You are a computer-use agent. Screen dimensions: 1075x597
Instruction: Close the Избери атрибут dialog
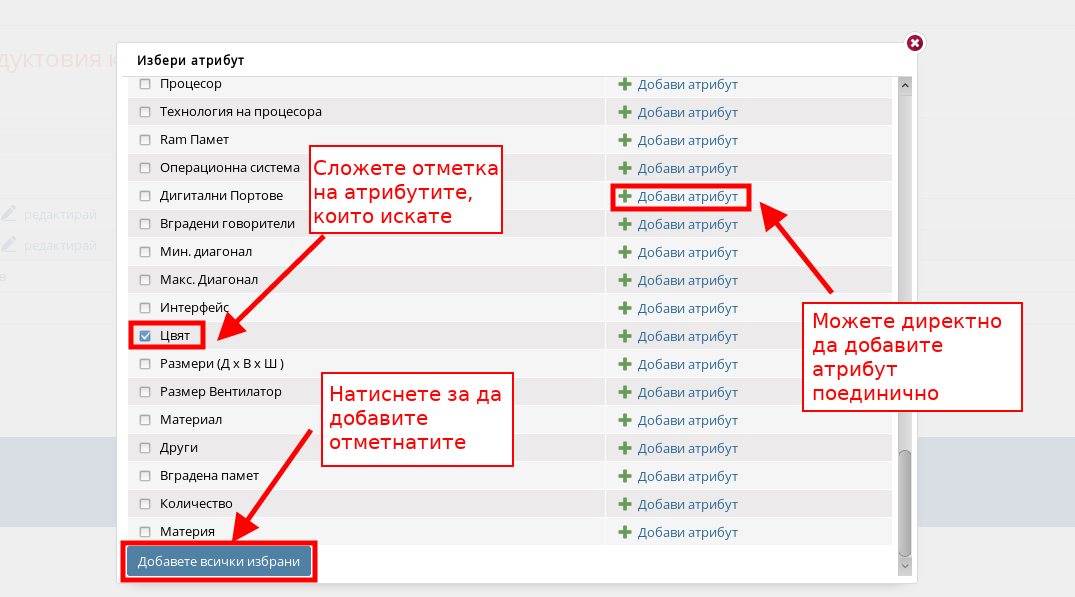pos(914,43)
